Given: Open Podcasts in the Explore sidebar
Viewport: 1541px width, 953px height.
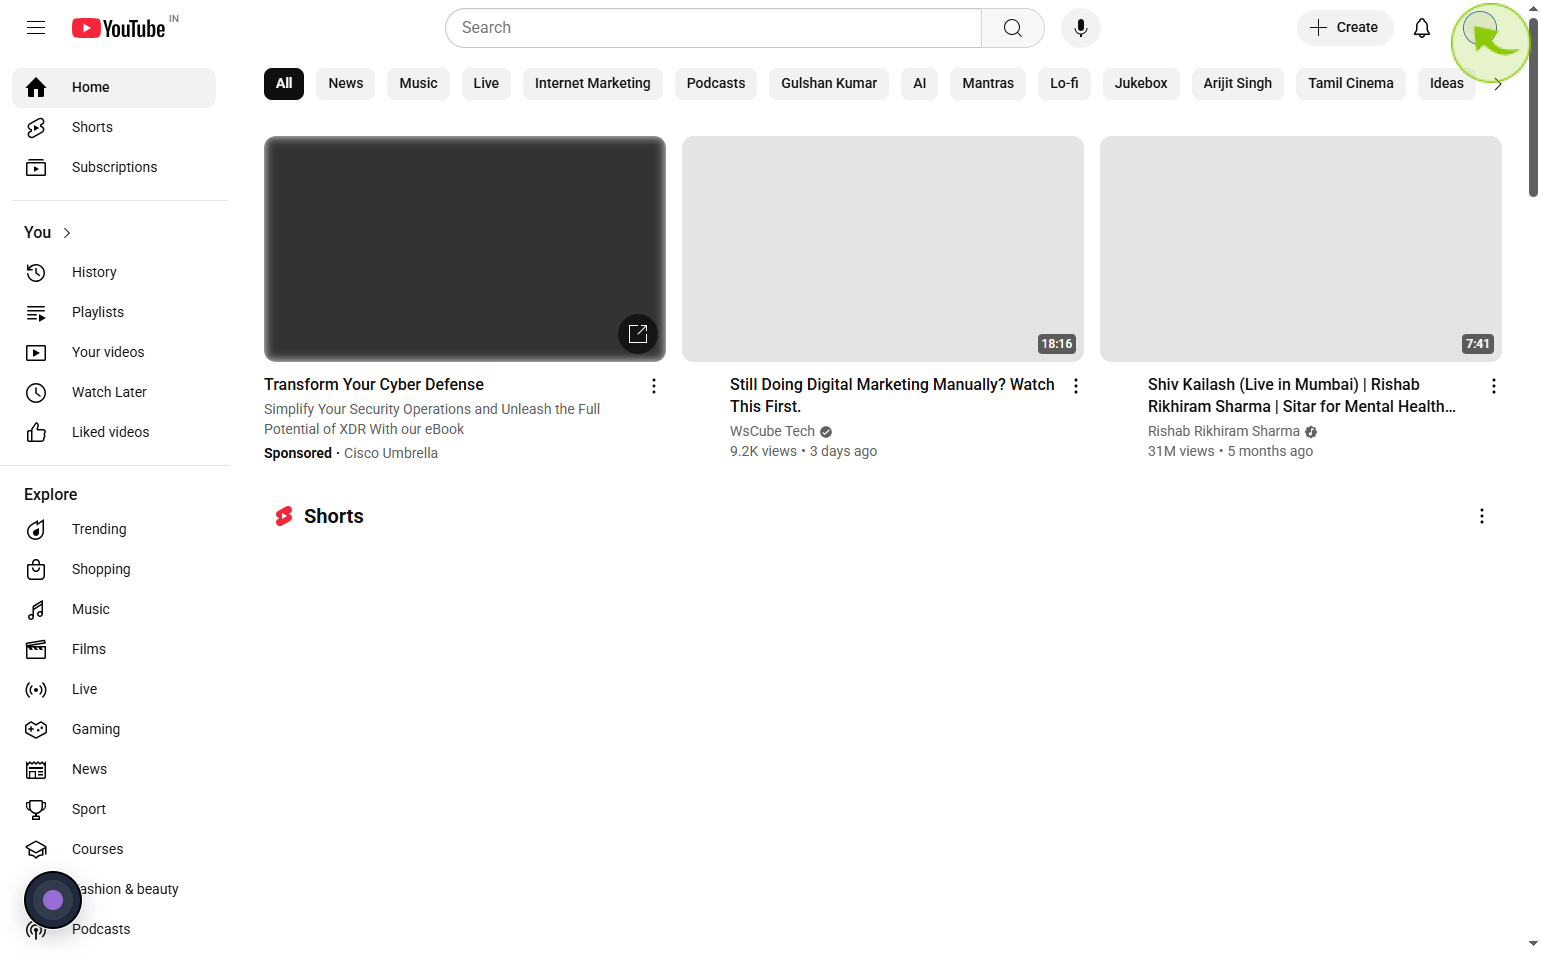Looking at the screenshot, I should (114, 930).
